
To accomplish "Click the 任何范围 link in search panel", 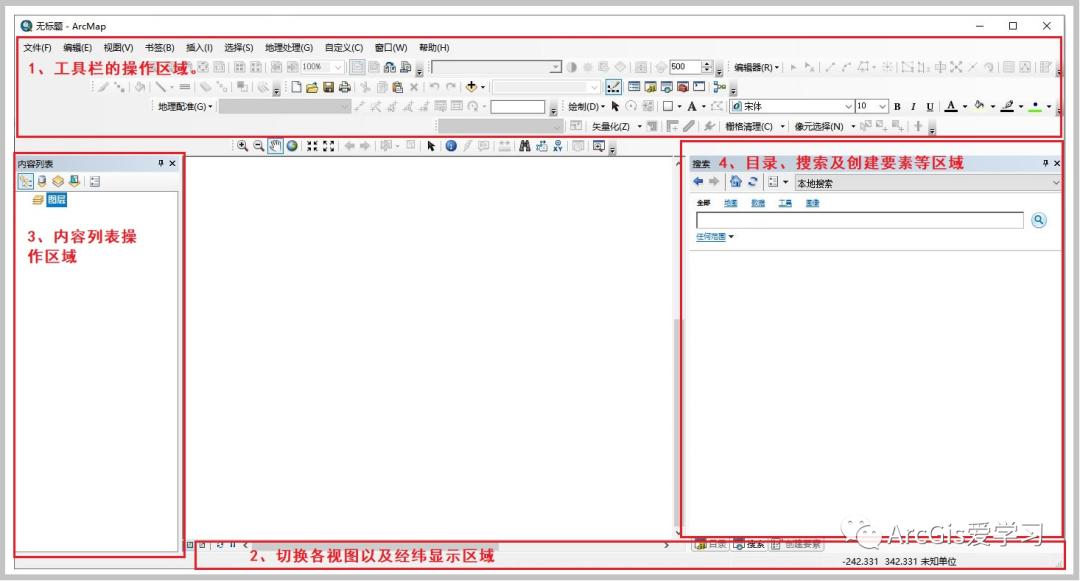I will tap(712, 235).
